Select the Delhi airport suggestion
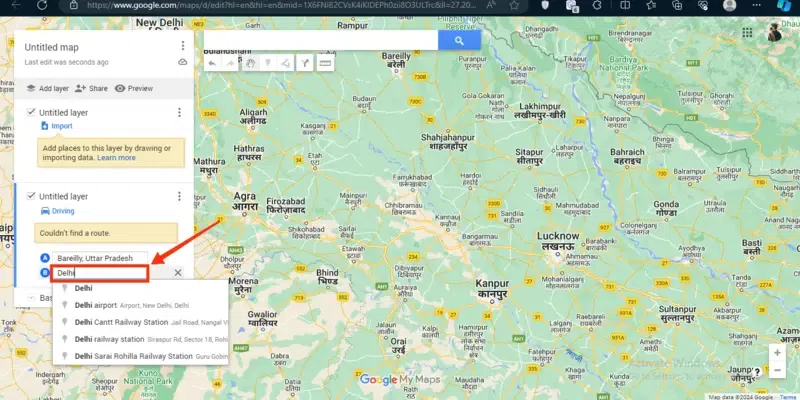The height and width of the screenshot is (400, 800). 140,305
